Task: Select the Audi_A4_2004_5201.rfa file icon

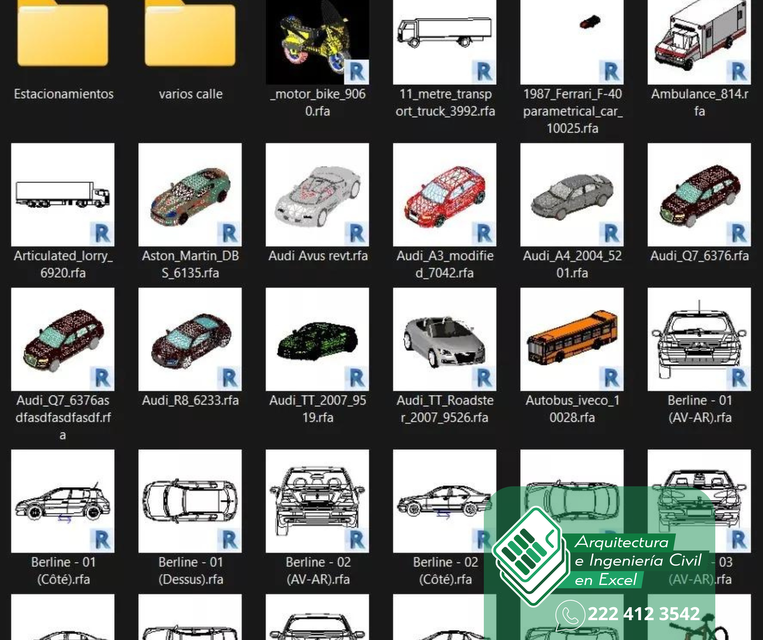Action: (572, 195)
